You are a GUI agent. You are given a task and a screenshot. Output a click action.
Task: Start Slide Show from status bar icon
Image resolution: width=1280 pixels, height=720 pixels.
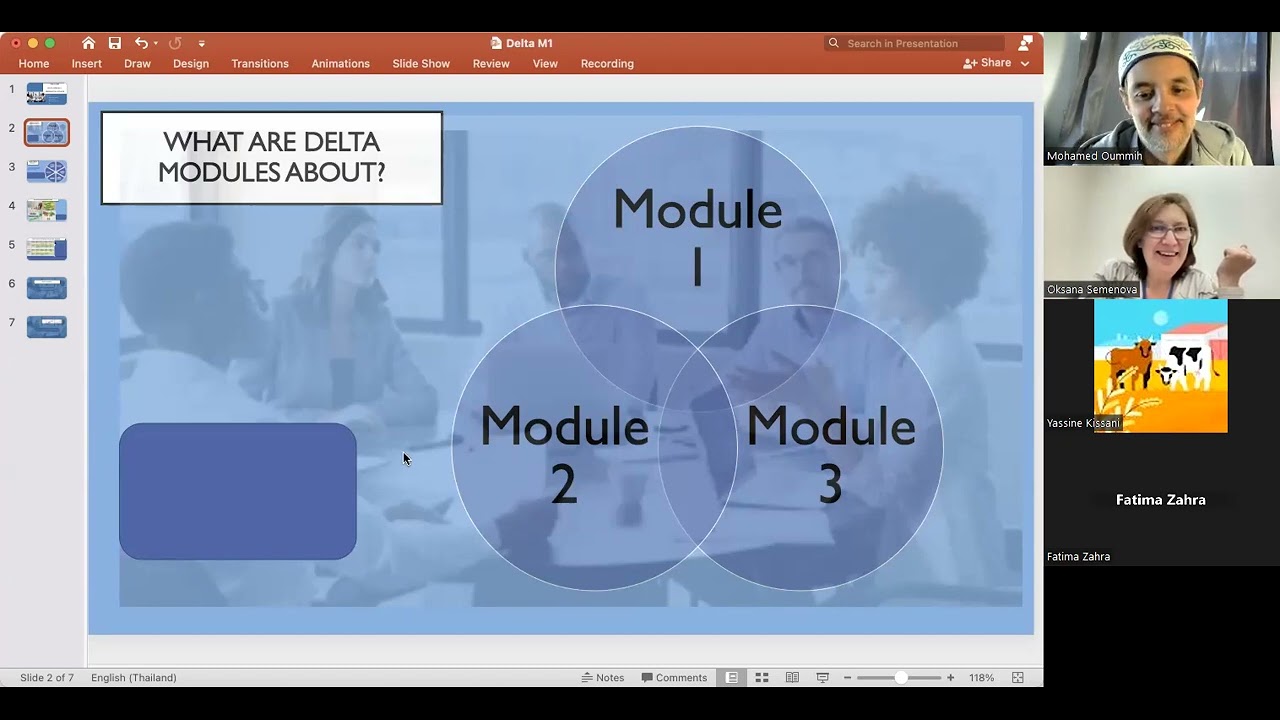pyautogui.click(x=823, y=678)
